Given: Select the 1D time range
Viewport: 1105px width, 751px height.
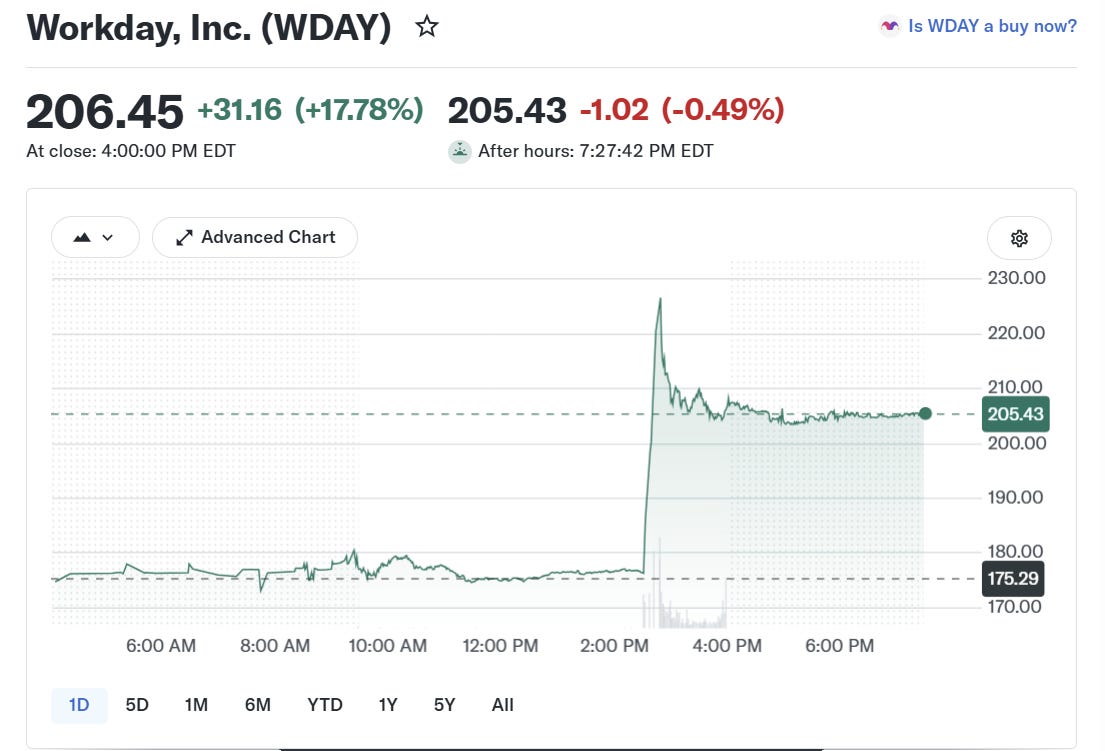Looking at the screenshot, I should pos(79,705).
